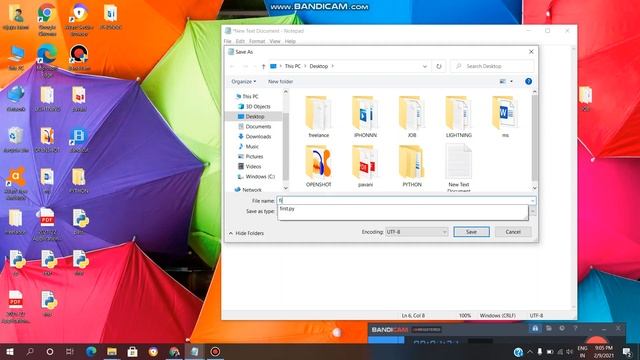This screenshot has height=360, width=640.
Task: Click the File name input field
Action: (403, 200)
